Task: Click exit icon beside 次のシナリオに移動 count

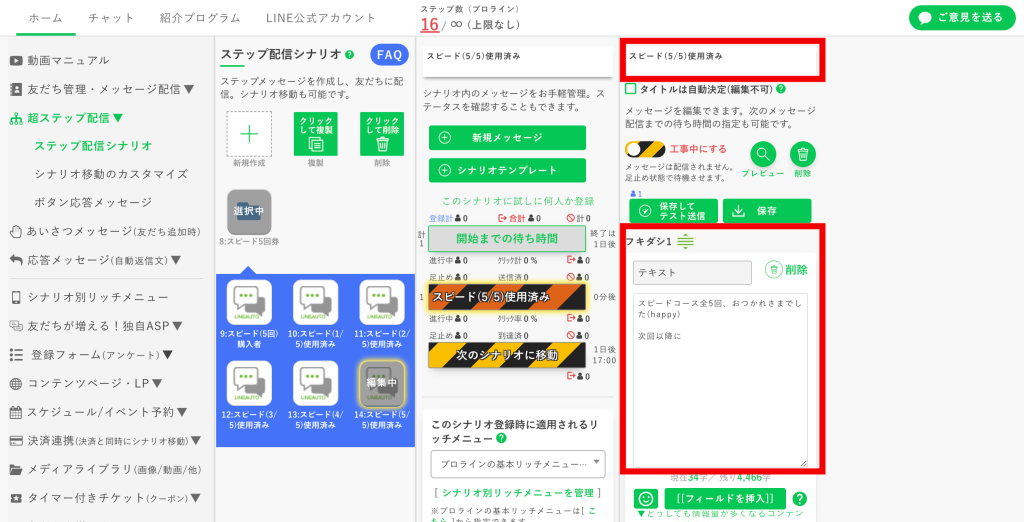Action: [573, 376]
